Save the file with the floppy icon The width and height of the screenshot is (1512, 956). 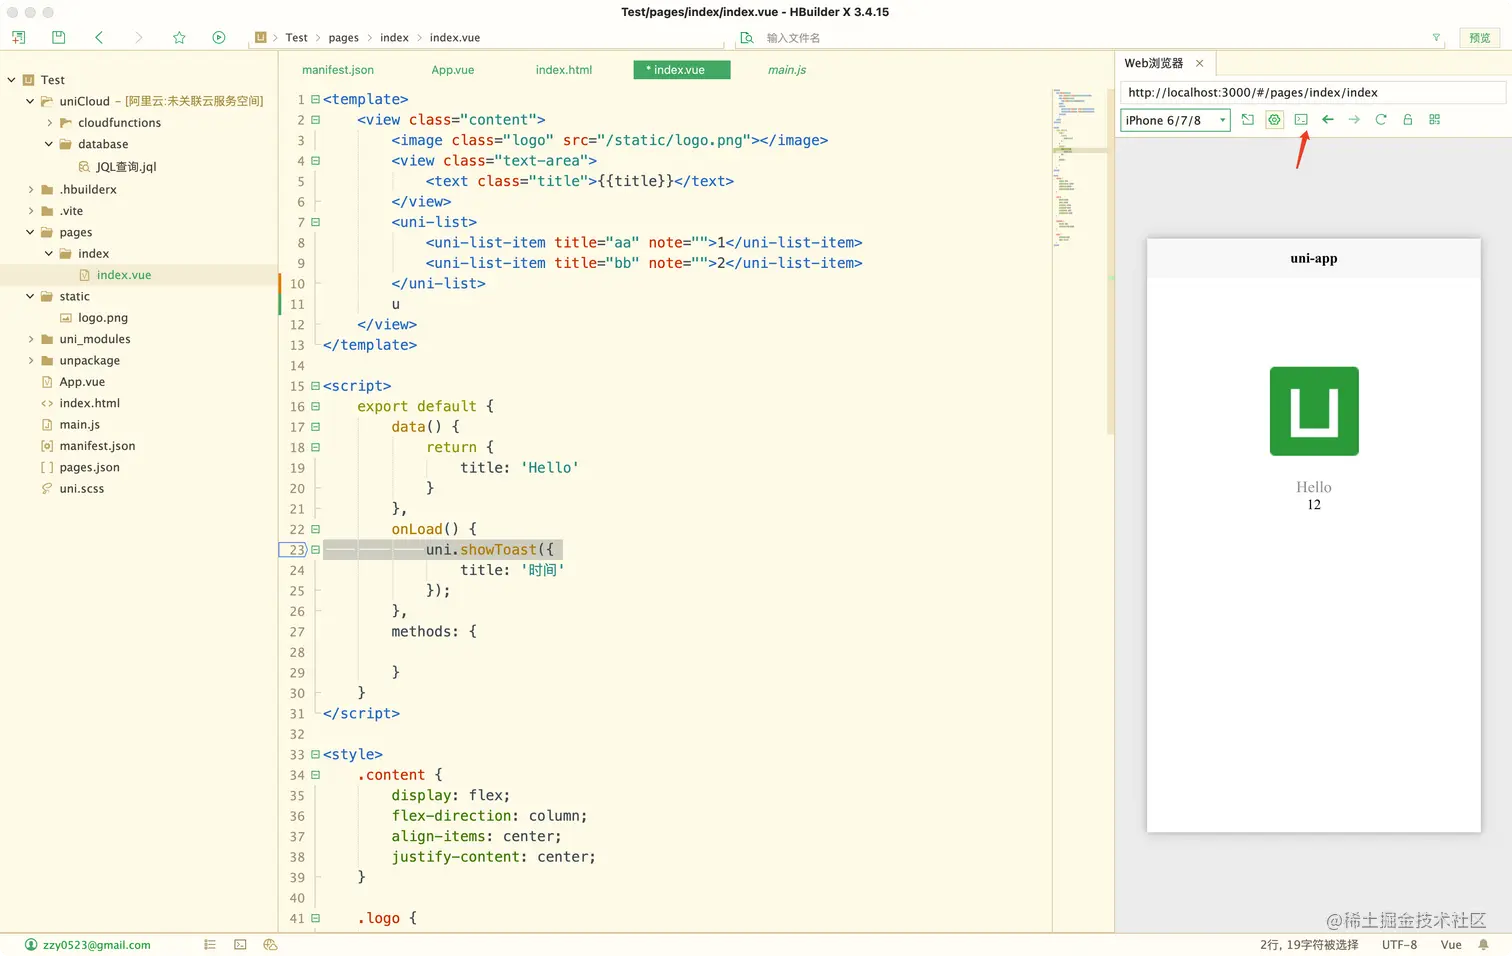pos(58,37)
